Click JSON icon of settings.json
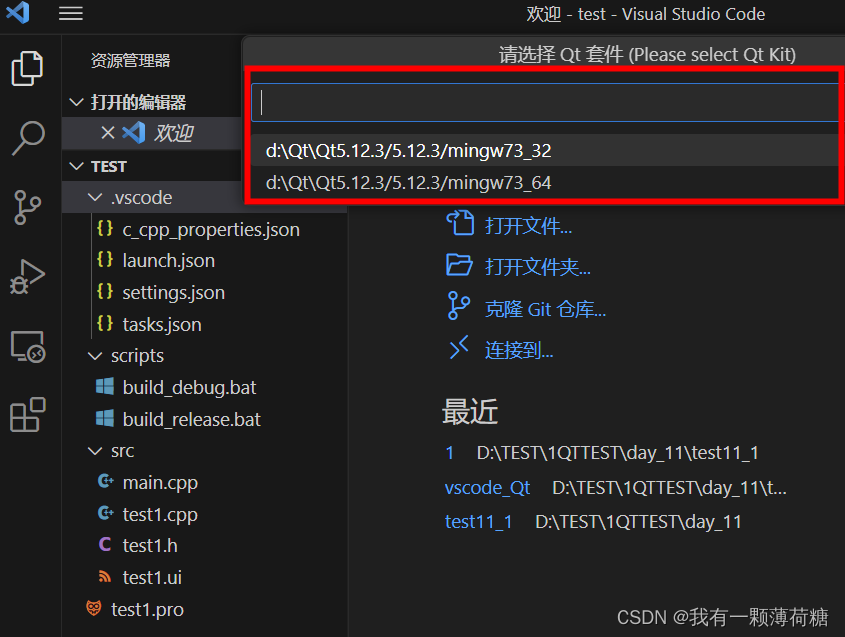This screenshot has width=845, height=637. (105, 292)
